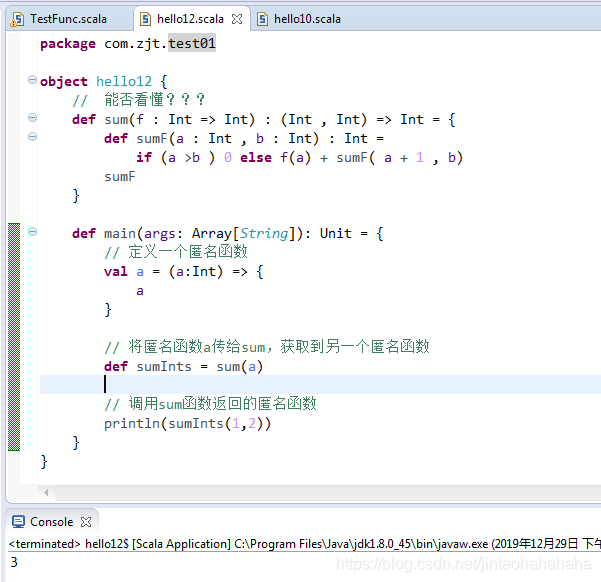Collapse the def sum function fold
The width and height of the screenshot is (601, 582).
pos(33,117)
